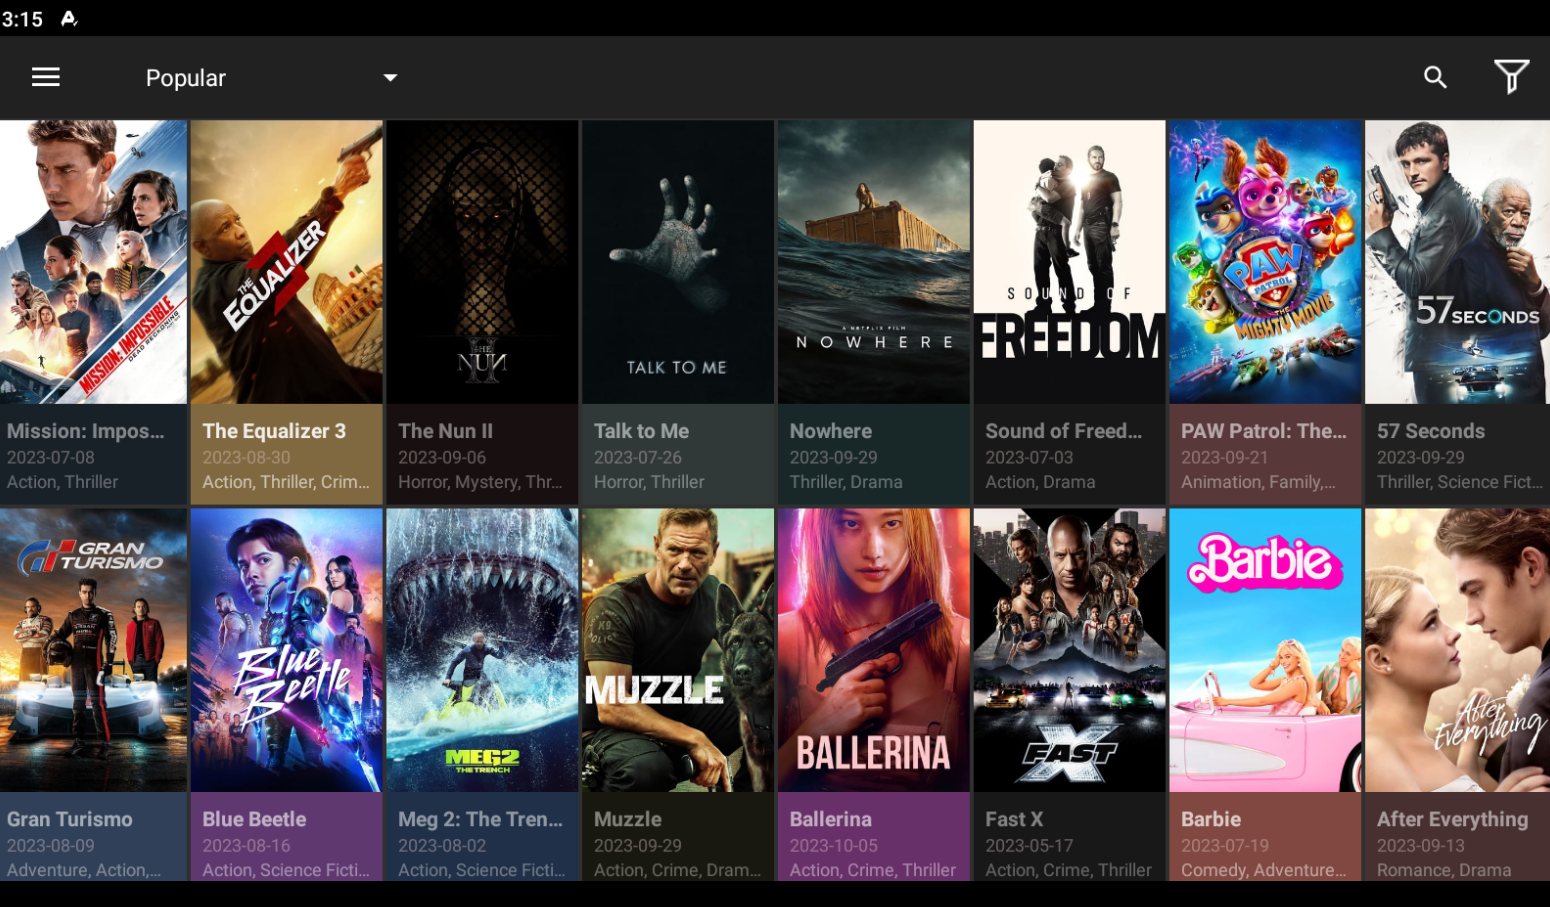Open the After Everything poster
Viewport: 1550px width, 907px height.
[x=1458, y=650]
